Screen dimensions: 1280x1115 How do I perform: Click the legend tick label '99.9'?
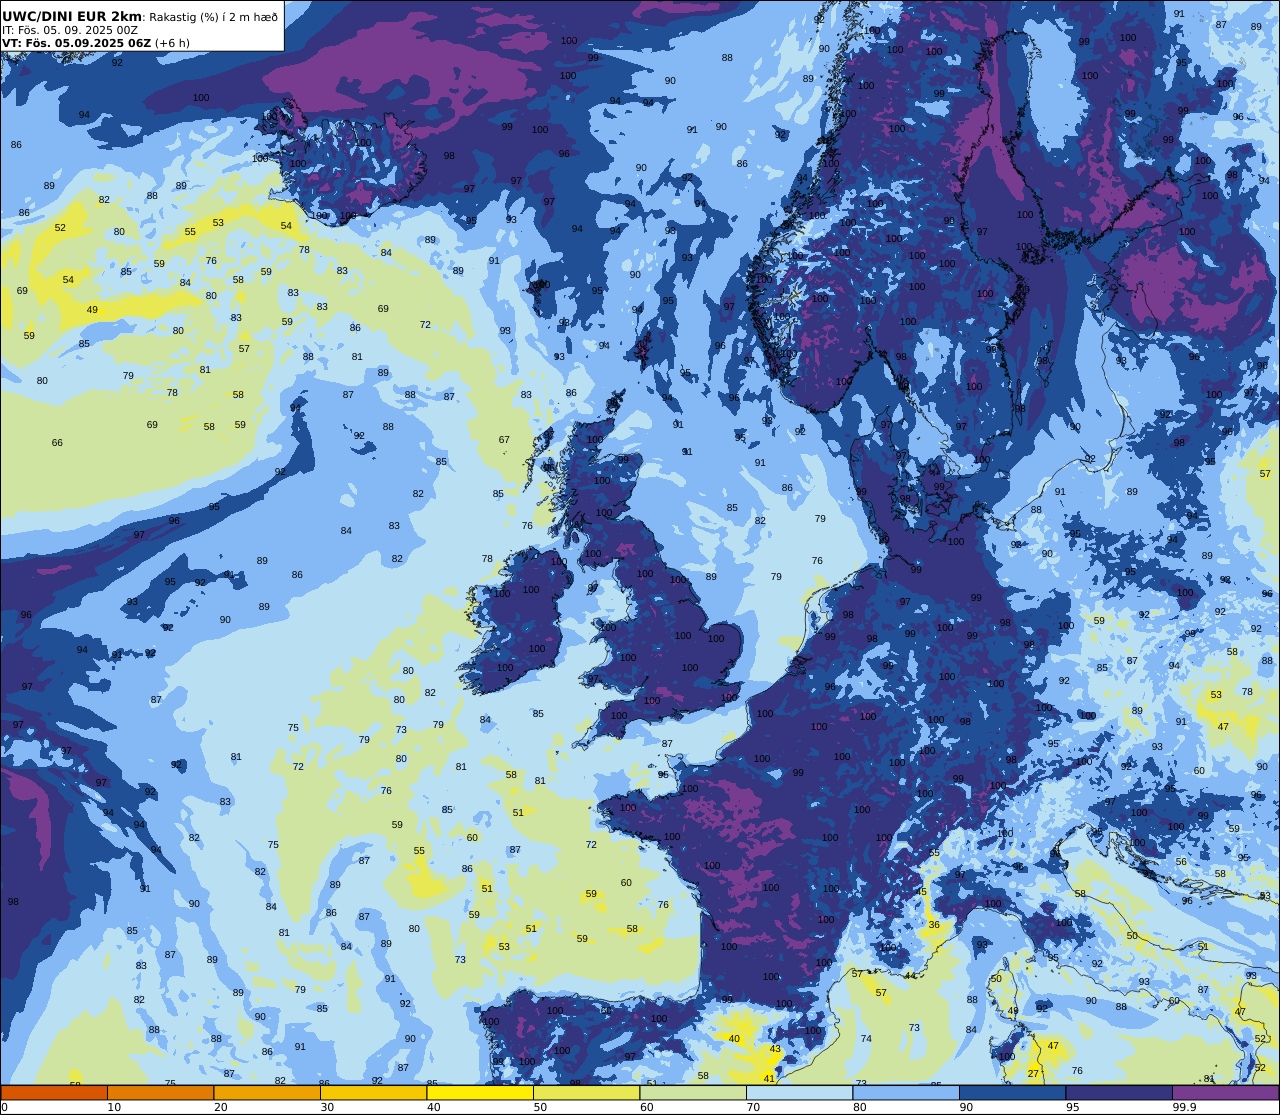click(x=1184, y=1107)
